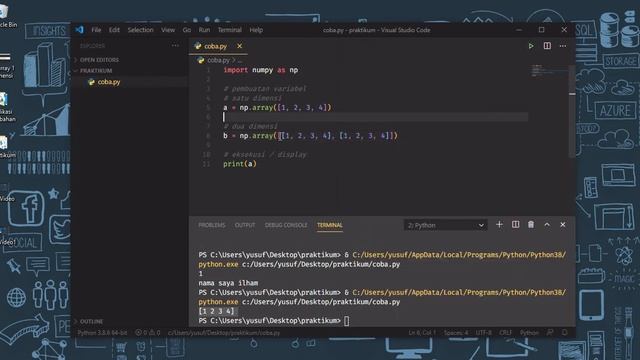The height and width of the screenshot is (360, 640).
Task: Expand the Open Editors section
Action: click(x=99, y=60)
